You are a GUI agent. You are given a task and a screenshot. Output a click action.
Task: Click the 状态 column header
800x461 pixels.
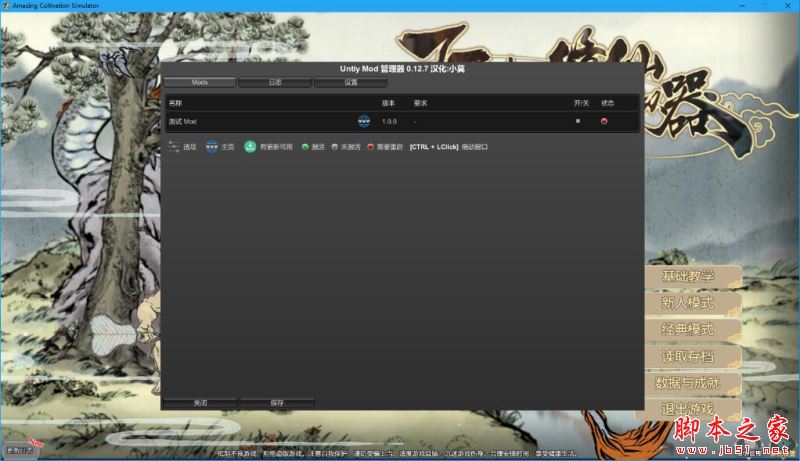click(607, 103)
